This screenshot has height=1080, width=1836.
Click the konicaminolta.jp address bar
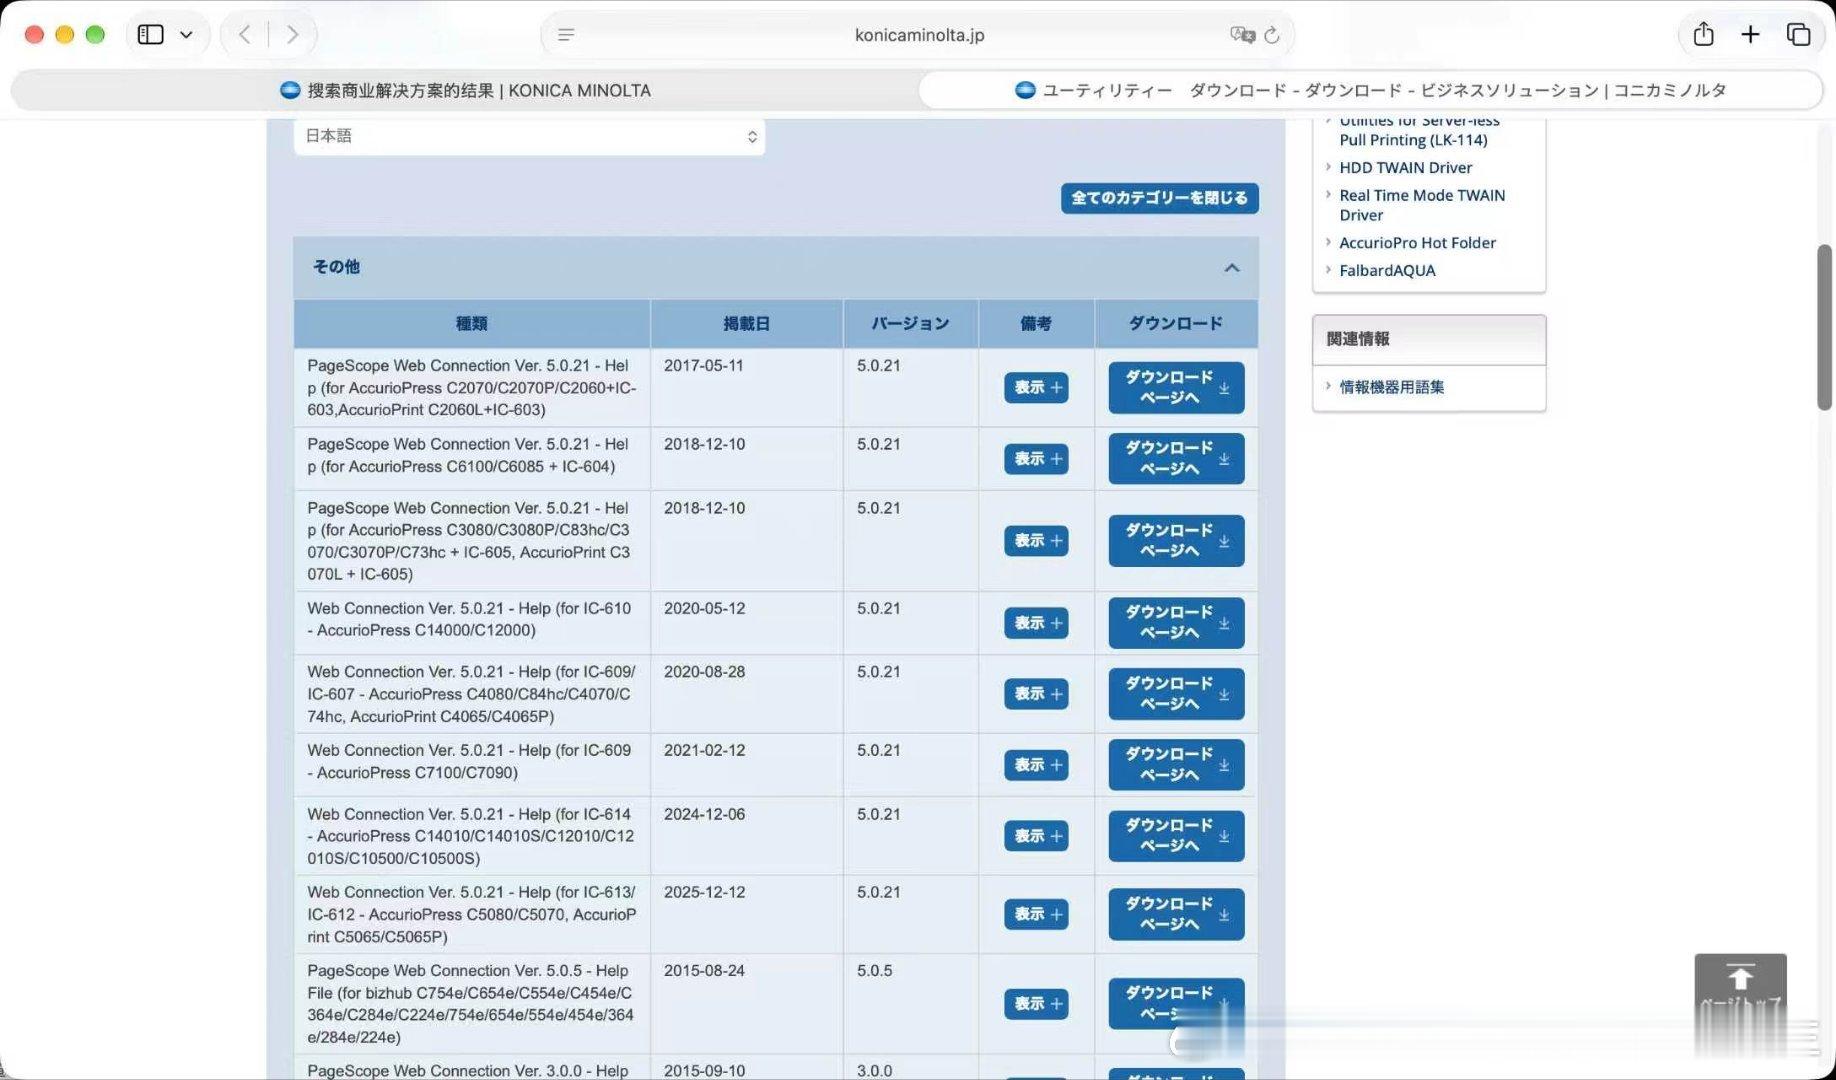[x=918, y=35]
